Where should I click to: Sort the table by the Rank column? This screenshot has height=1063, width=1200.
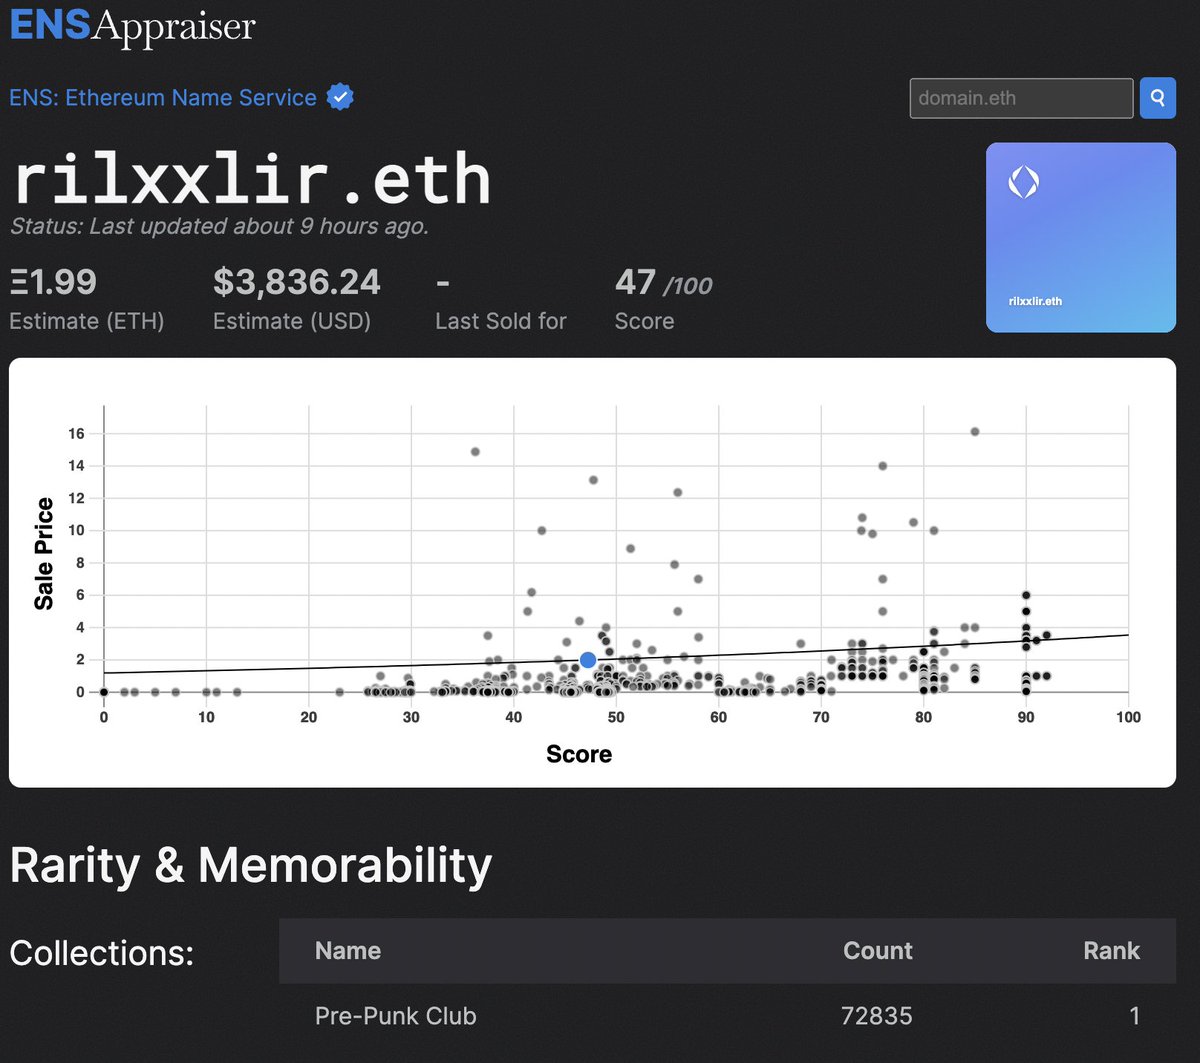pos(1111,951)
